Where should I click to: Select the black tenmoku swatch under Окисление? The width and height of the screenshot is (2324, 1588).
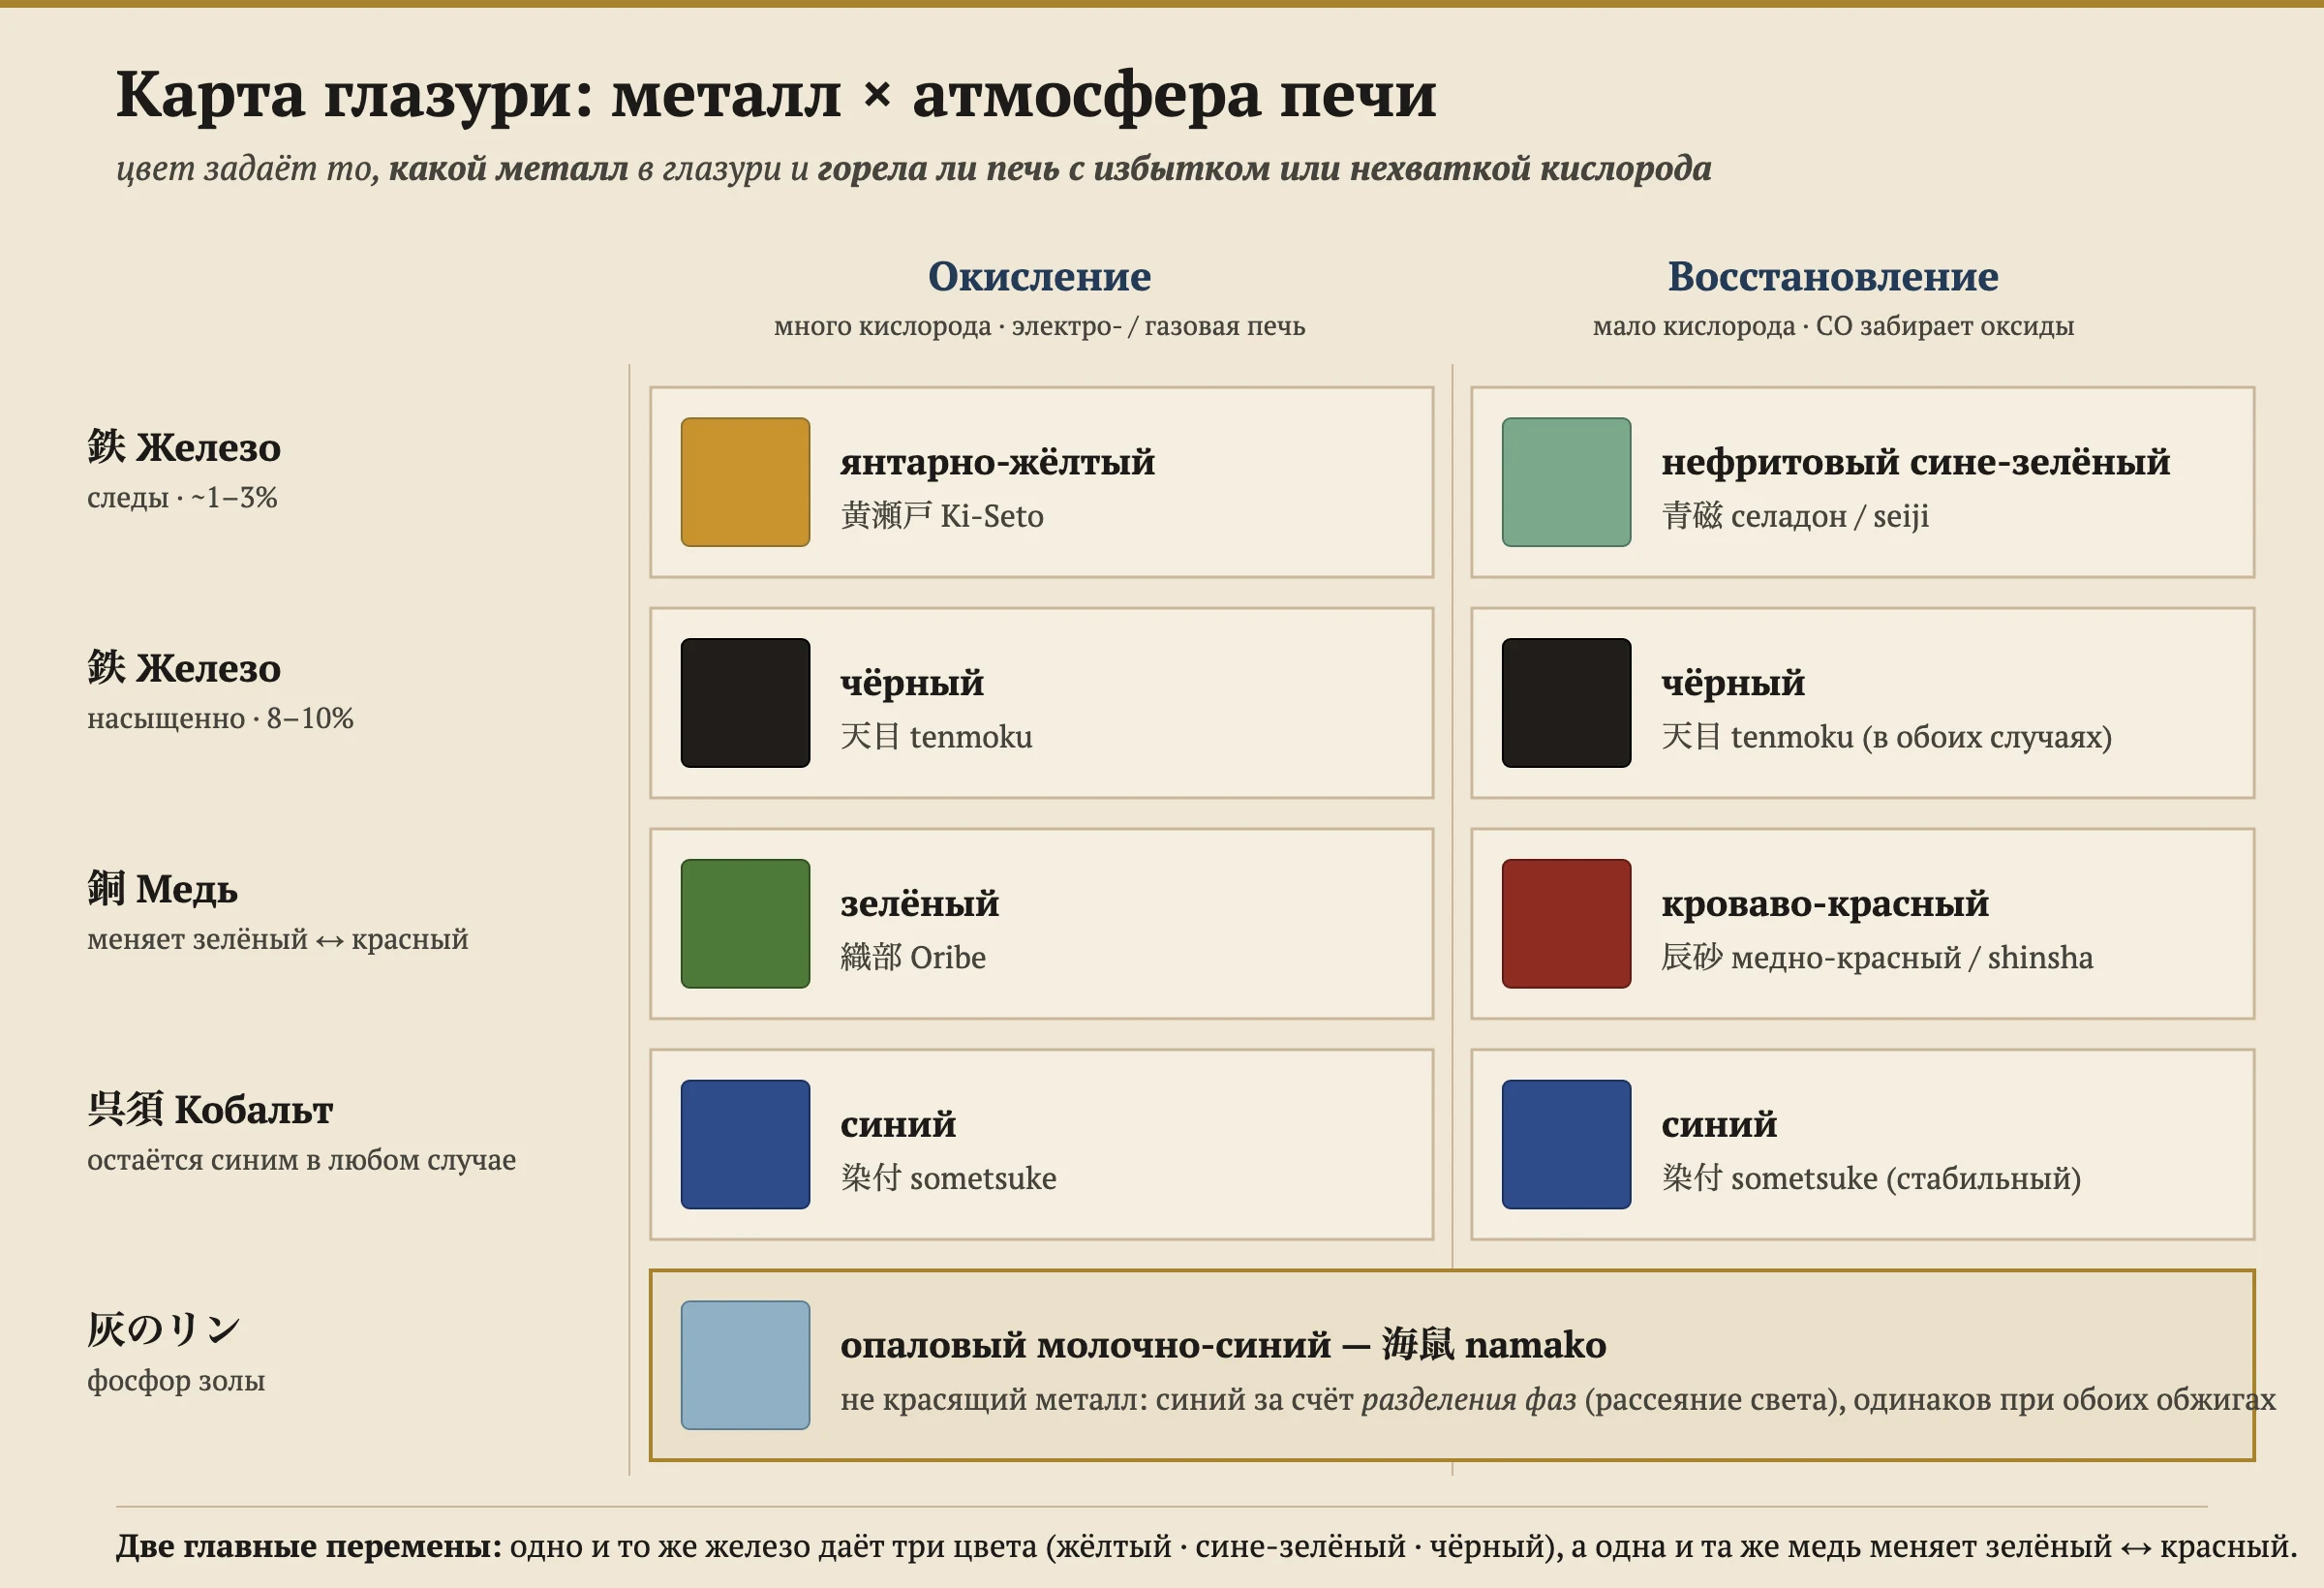tap(745, 703)
